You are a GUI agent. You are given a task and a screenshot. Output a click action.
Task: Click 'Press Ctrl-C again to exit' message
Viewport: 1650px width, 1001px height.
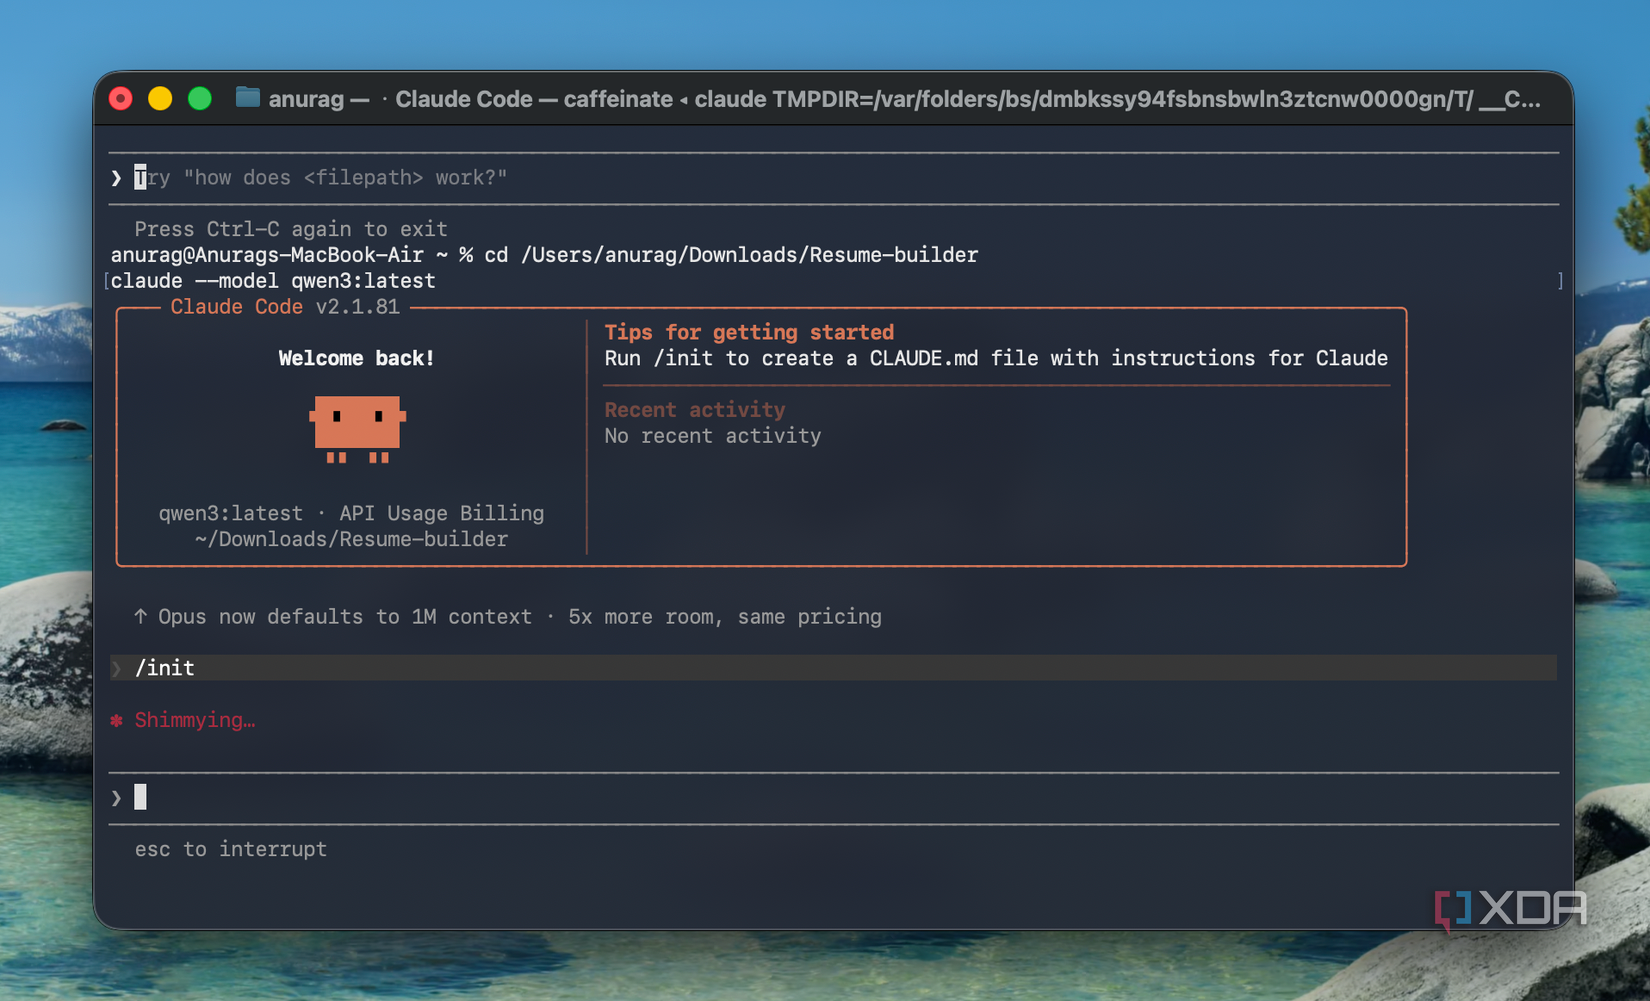click(x=291, y=229)
